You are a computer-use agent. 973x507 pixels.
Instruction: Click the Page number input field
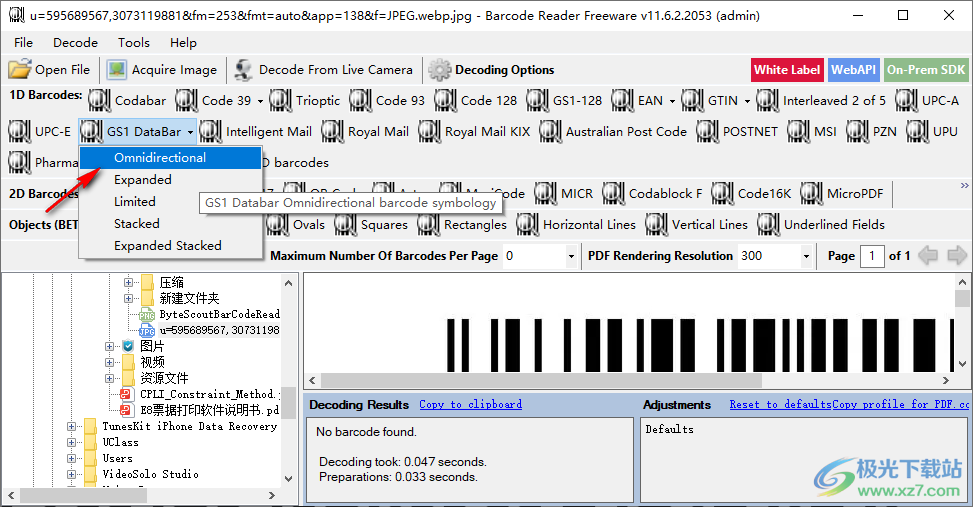[x=872, y=256]
